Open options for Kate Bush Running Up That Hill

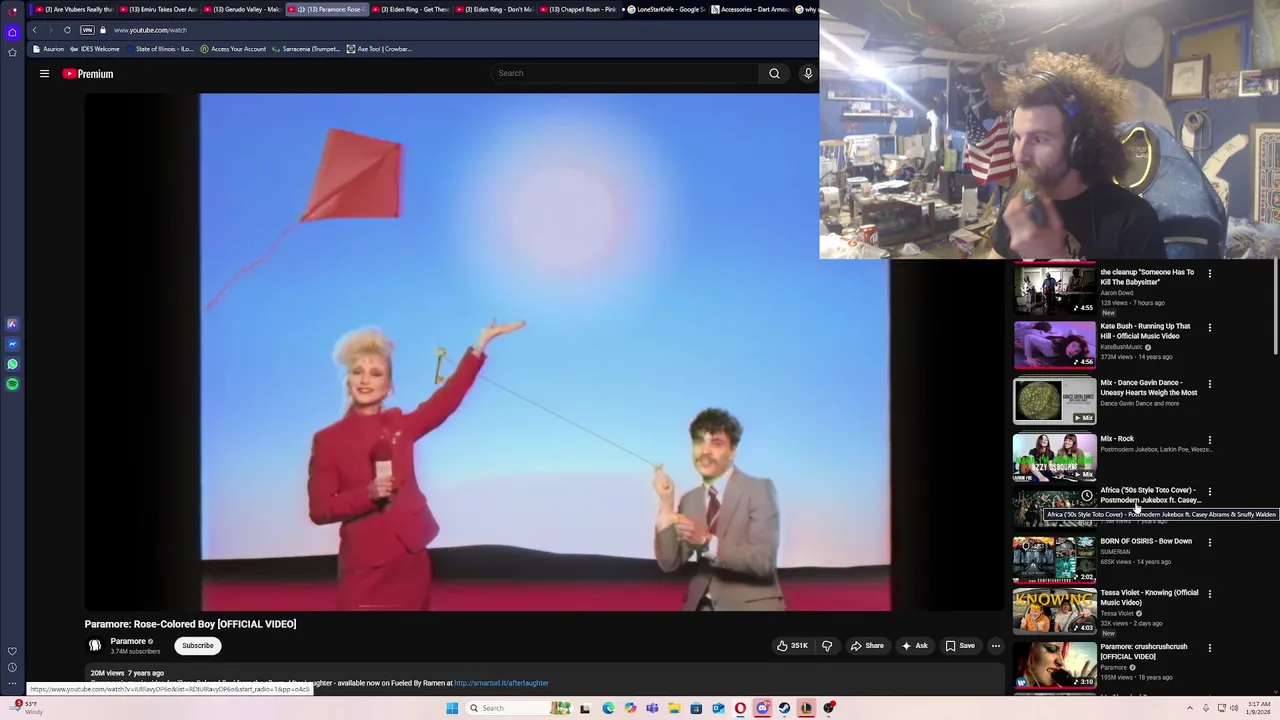click(x=1210, y=327)
